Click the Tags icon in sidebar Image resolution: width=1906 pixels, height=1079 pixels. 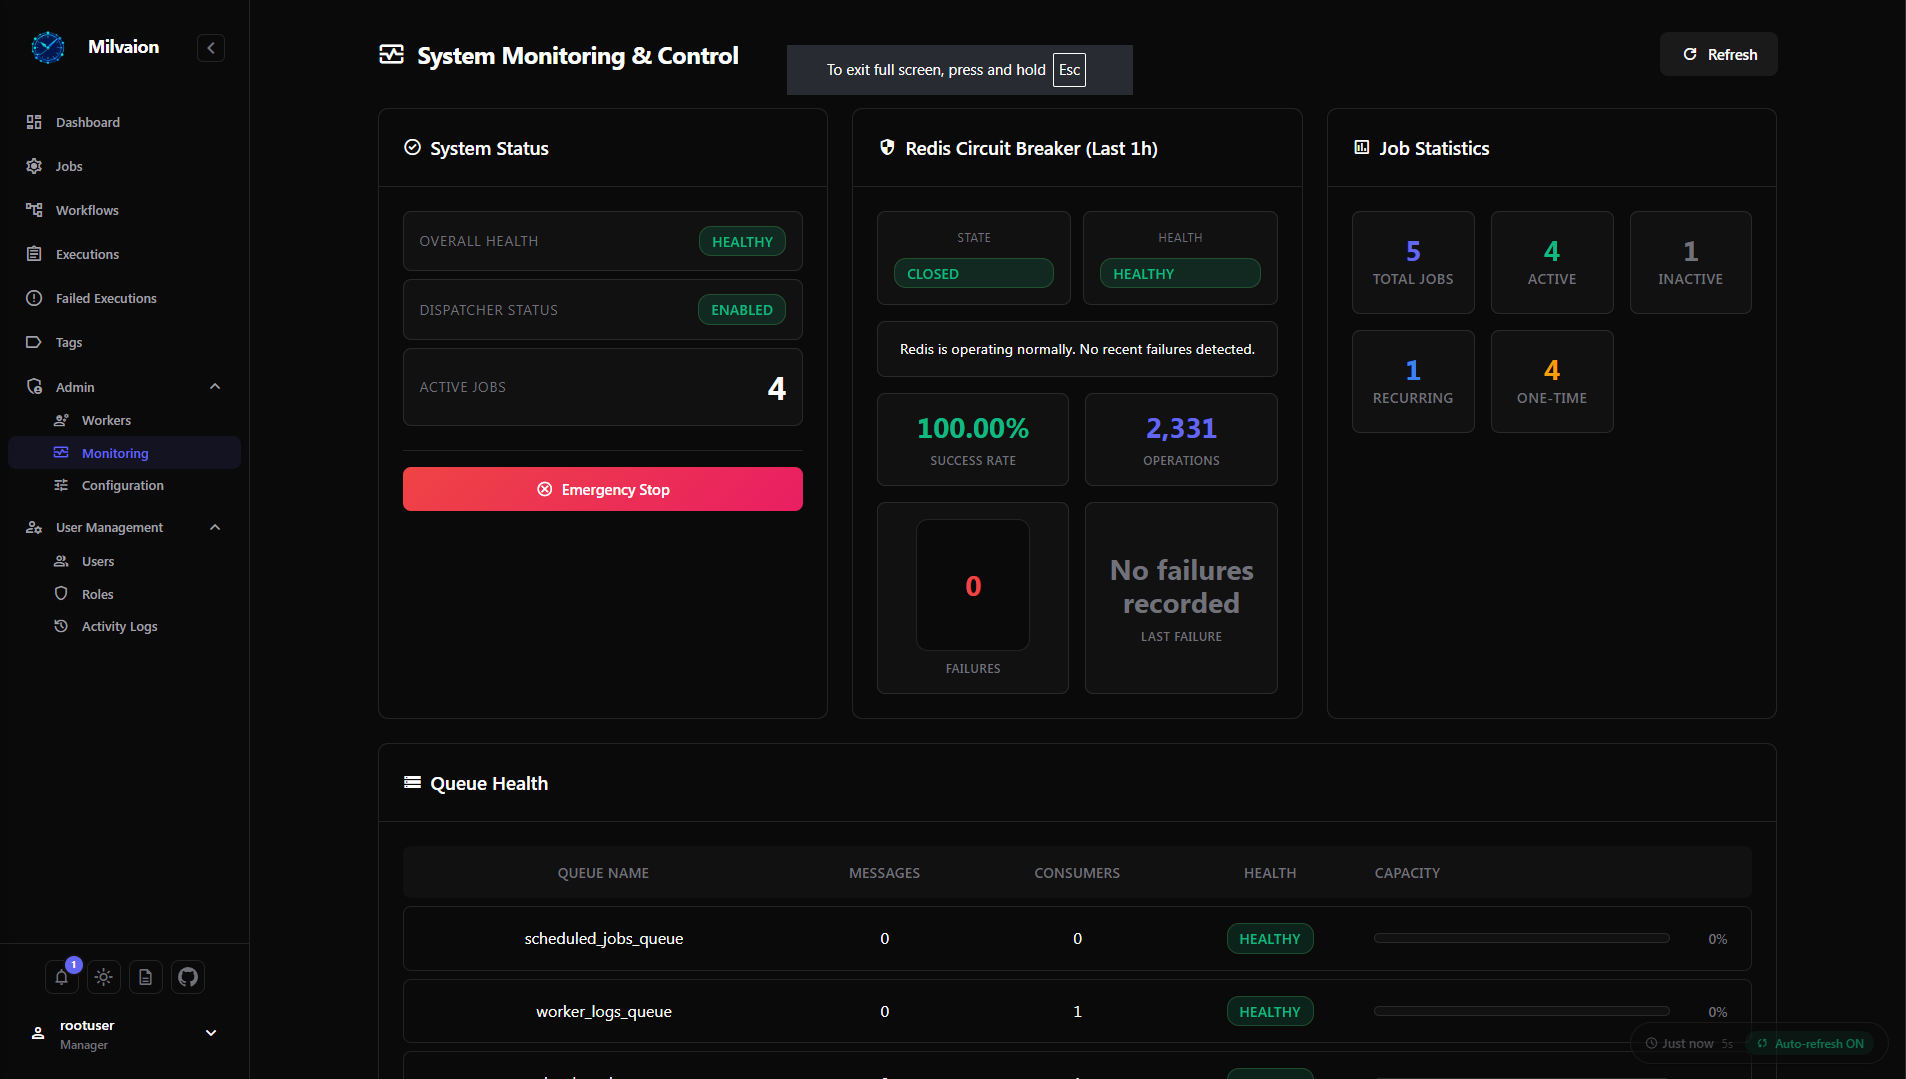pyautogui.click(x=34, y=342)
